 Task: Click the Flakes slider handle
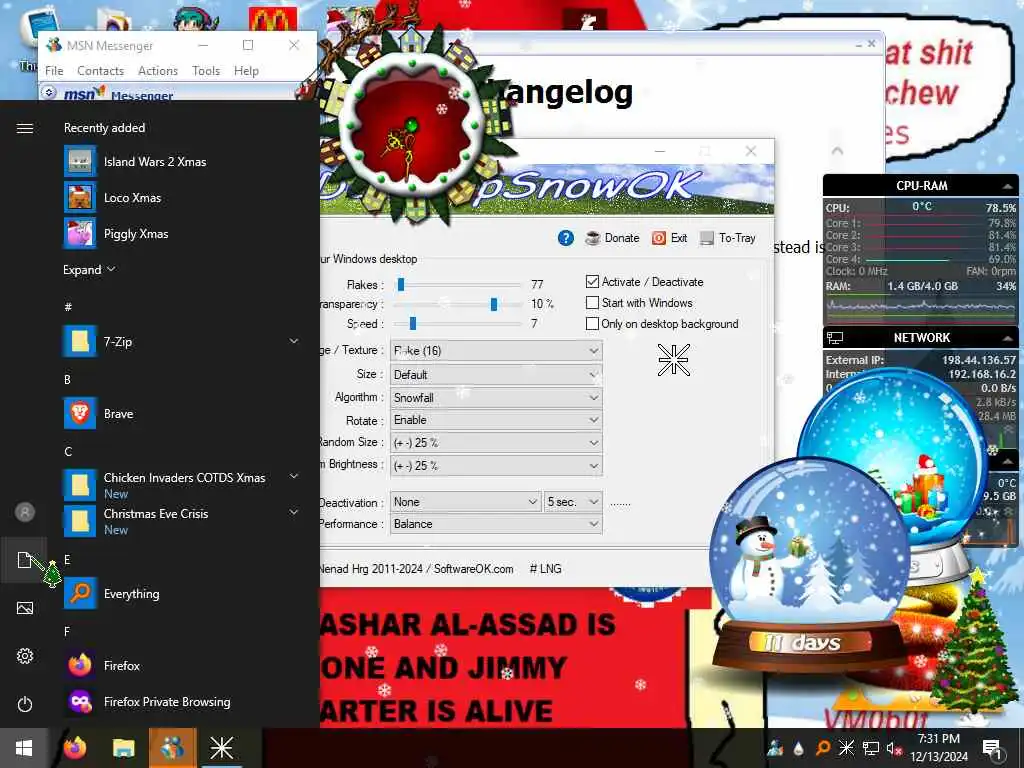401,285
